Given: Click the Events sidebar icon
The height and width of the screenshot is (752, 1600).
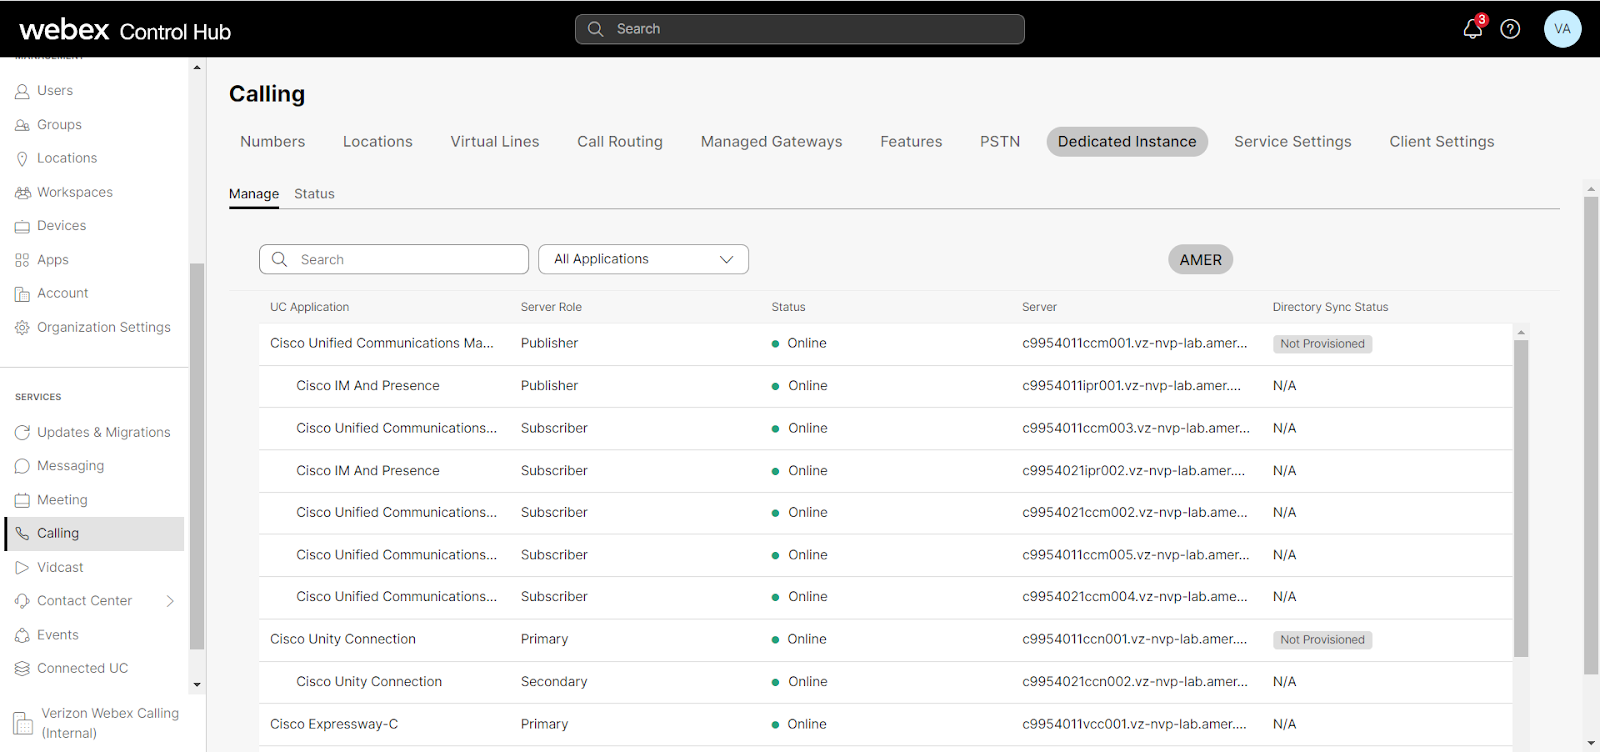Looking at the screenshot, I should pyautogui.click(x=22, y=635).
